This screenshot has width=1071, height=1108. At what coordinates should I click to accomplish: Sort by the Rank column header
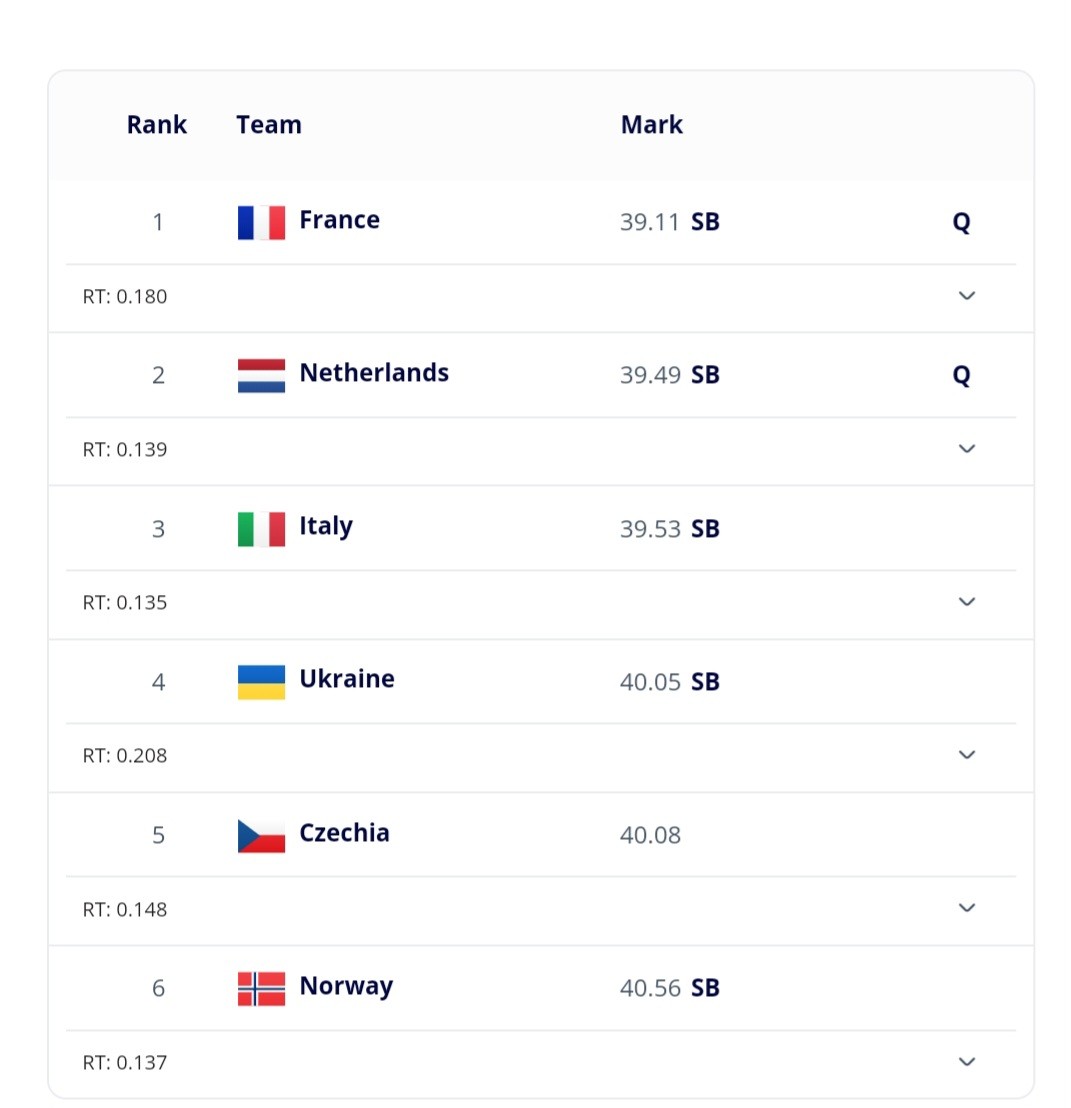tap(157, 124)
